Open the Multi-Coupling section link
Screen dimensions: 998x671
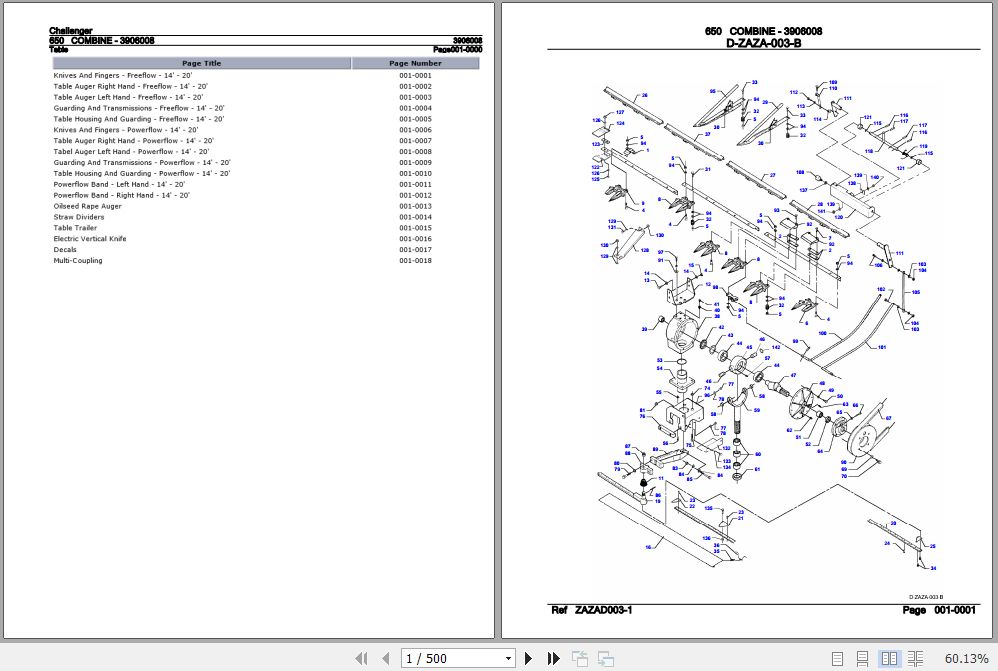point(78,260)
